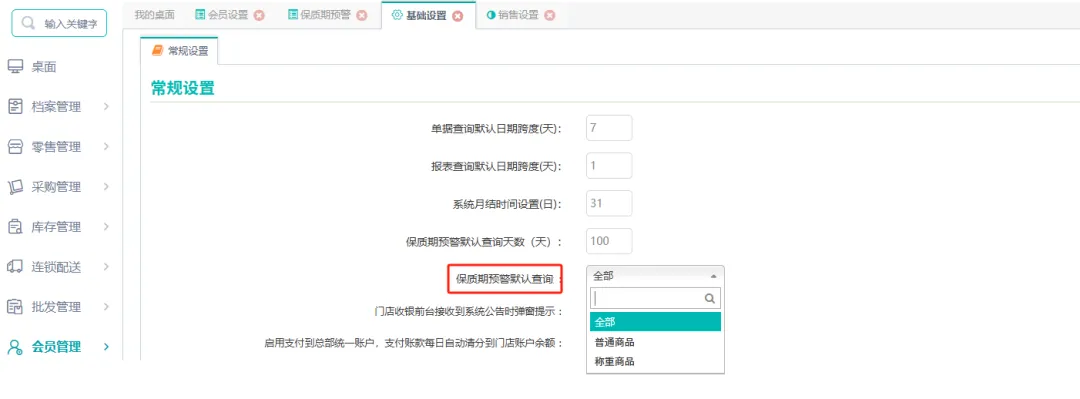The width and height of the screenshot is (1080, 399).
Task: Click the magnifier icon in keyword search
Action: [x=28, y=23]
